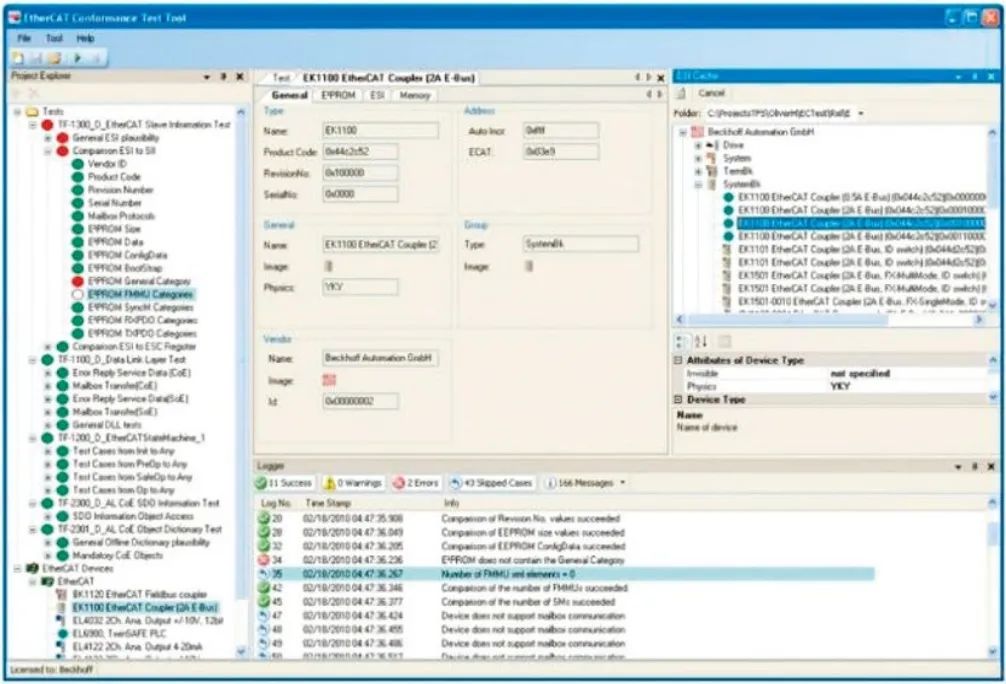Click the error icon of log entry 34
This screenshot has height=684, width=1006.
pos(264,560)
